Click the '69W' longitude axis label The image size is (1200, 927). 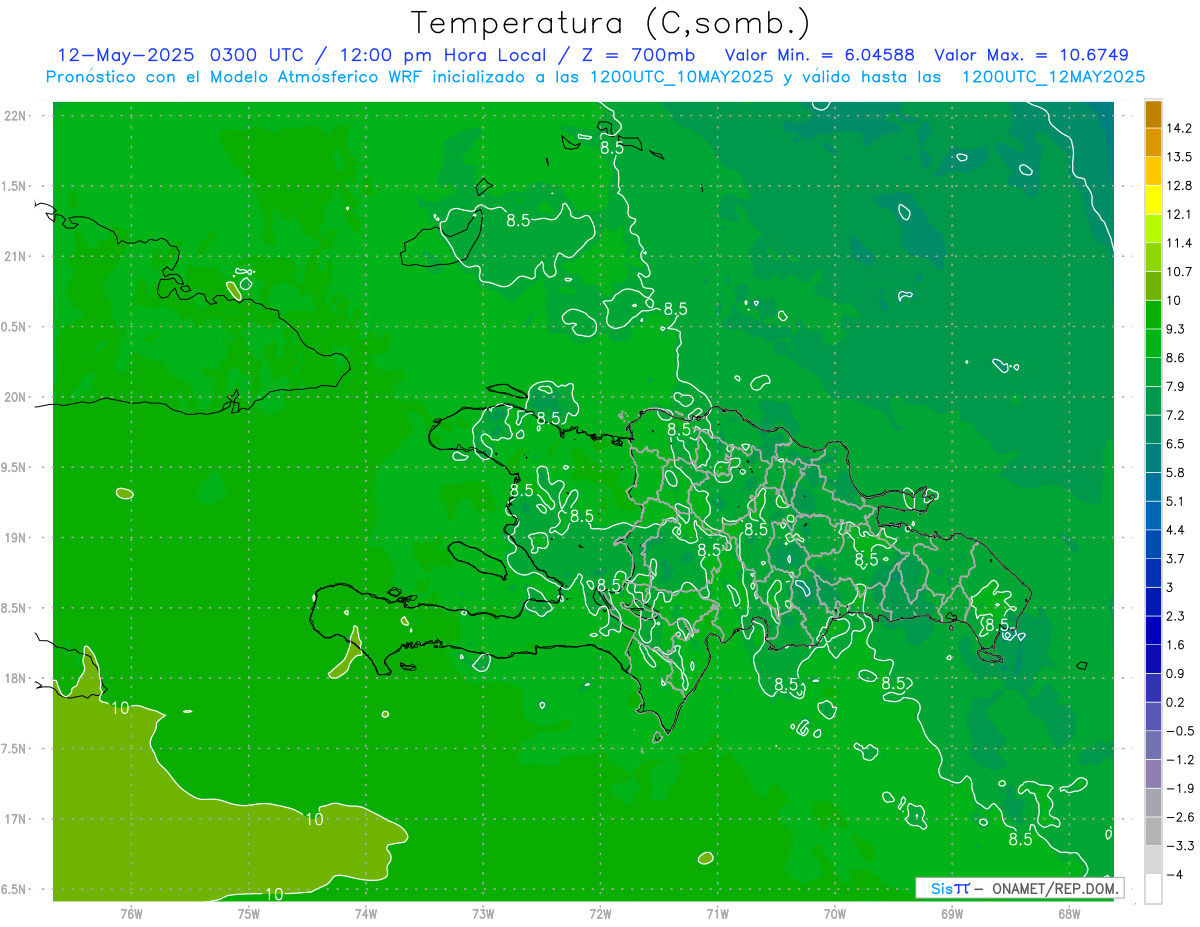click(x=952, y=913)
